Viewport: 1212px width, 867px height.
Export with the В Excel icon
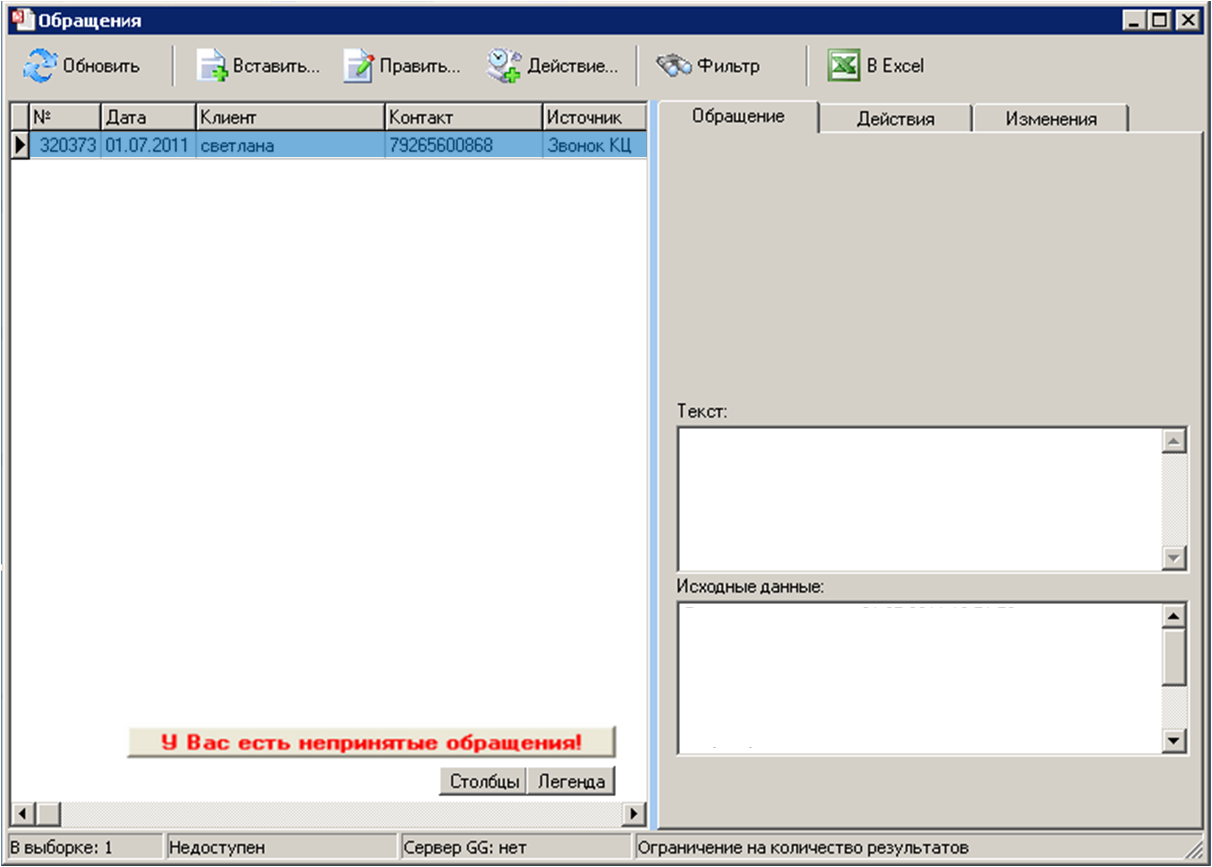coord(844,66)
